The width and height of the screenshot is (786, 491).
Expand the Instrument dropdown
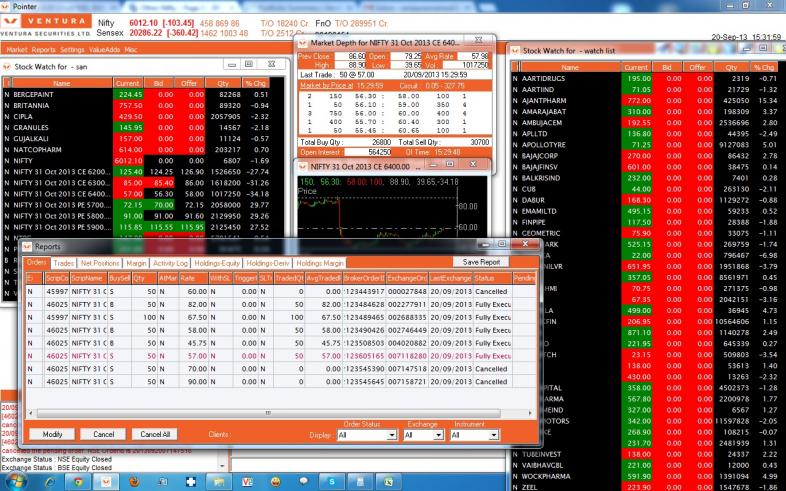(494, 435)
